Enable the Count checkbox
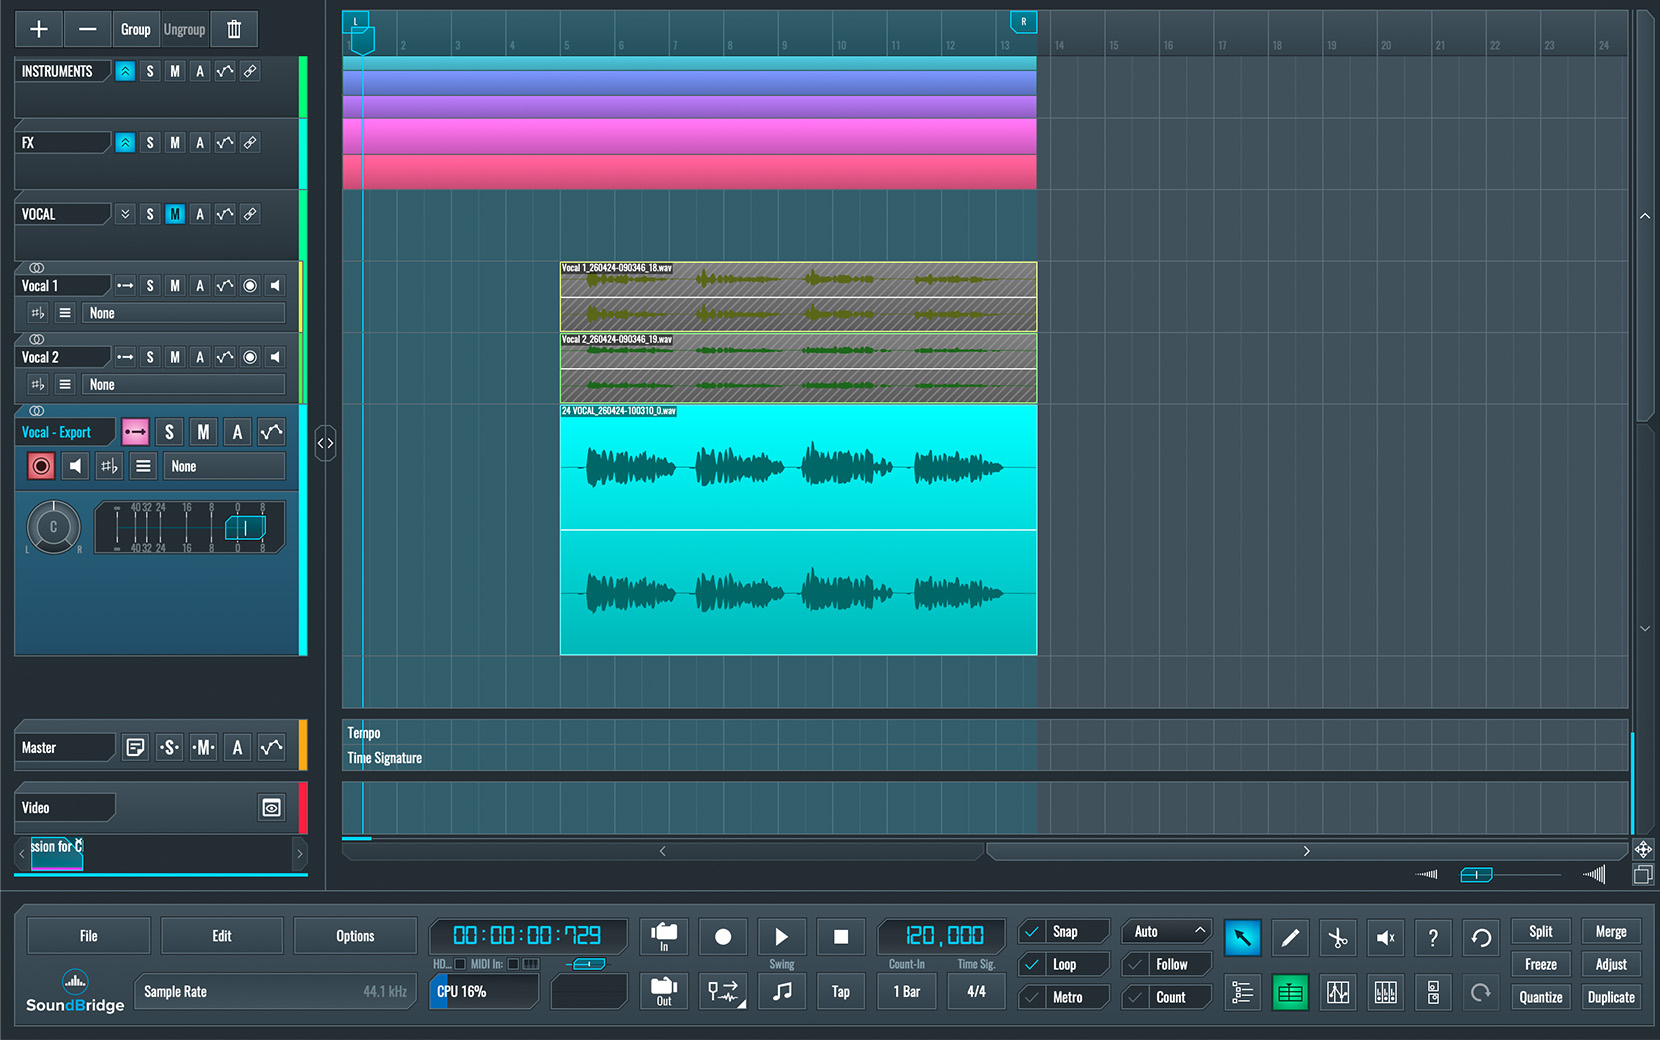The image size is (1660, 1040). tap(1135, 998)
